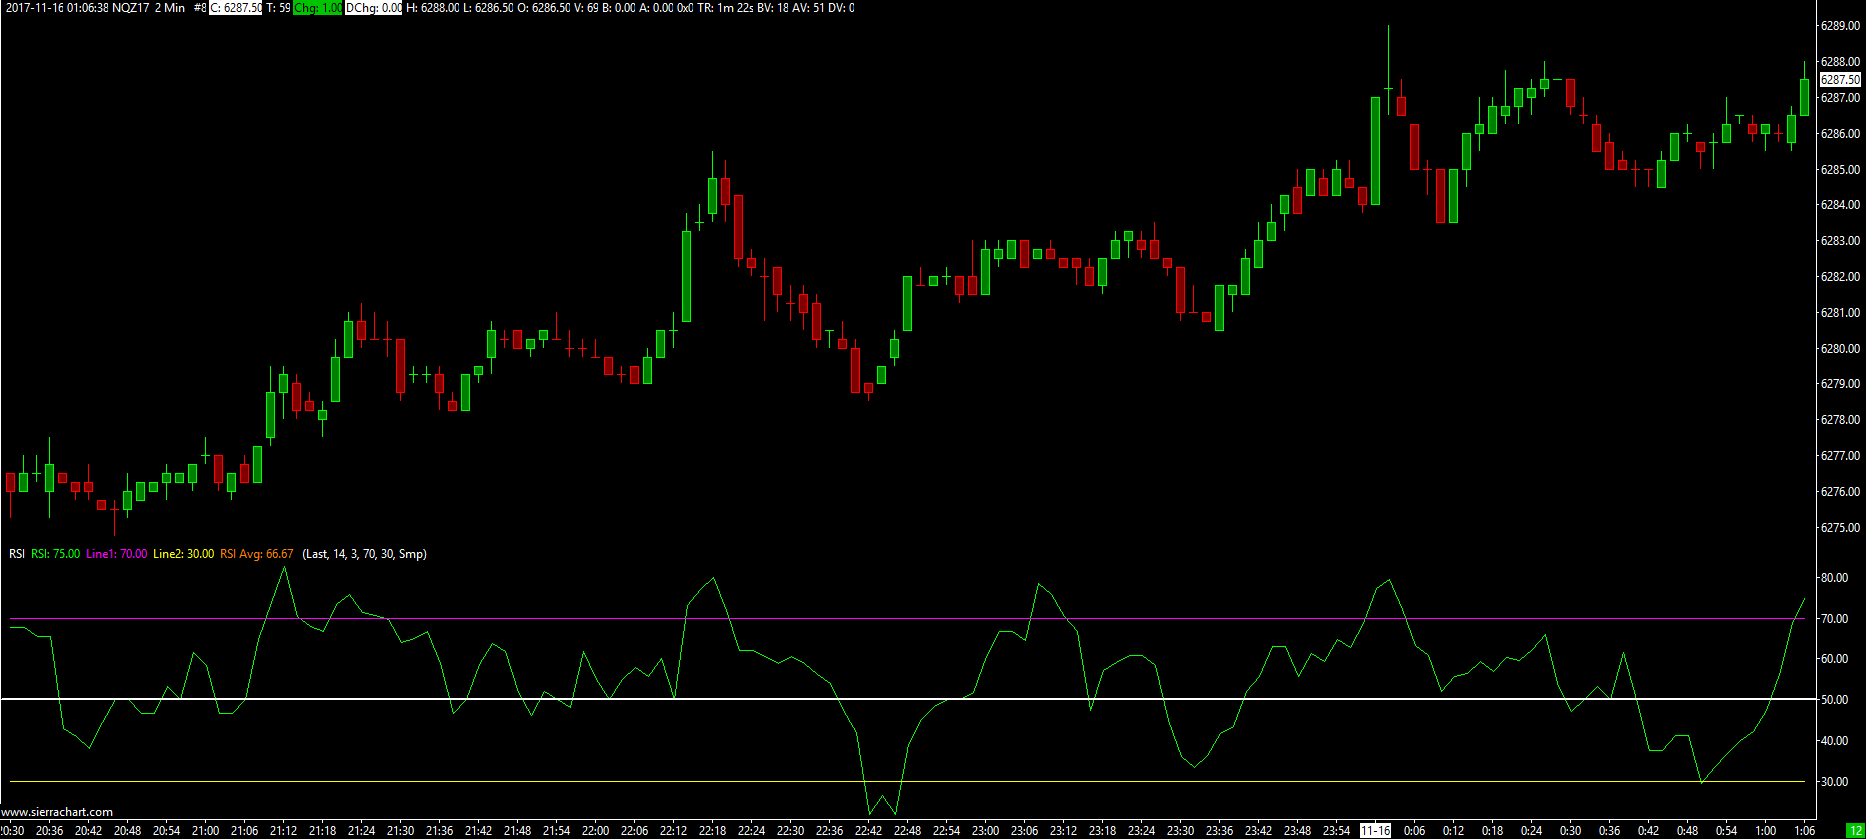This screenshot has width=1866, height=839.
Task: Click the 20:36 time axis label
Action: click(x=49, y=831)
